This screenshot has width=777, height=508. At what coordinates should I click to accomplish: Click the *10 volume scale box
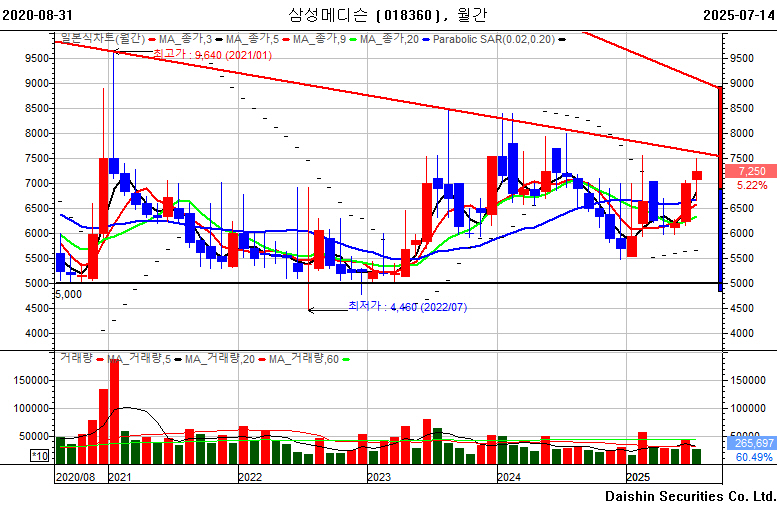coord(40,455)
